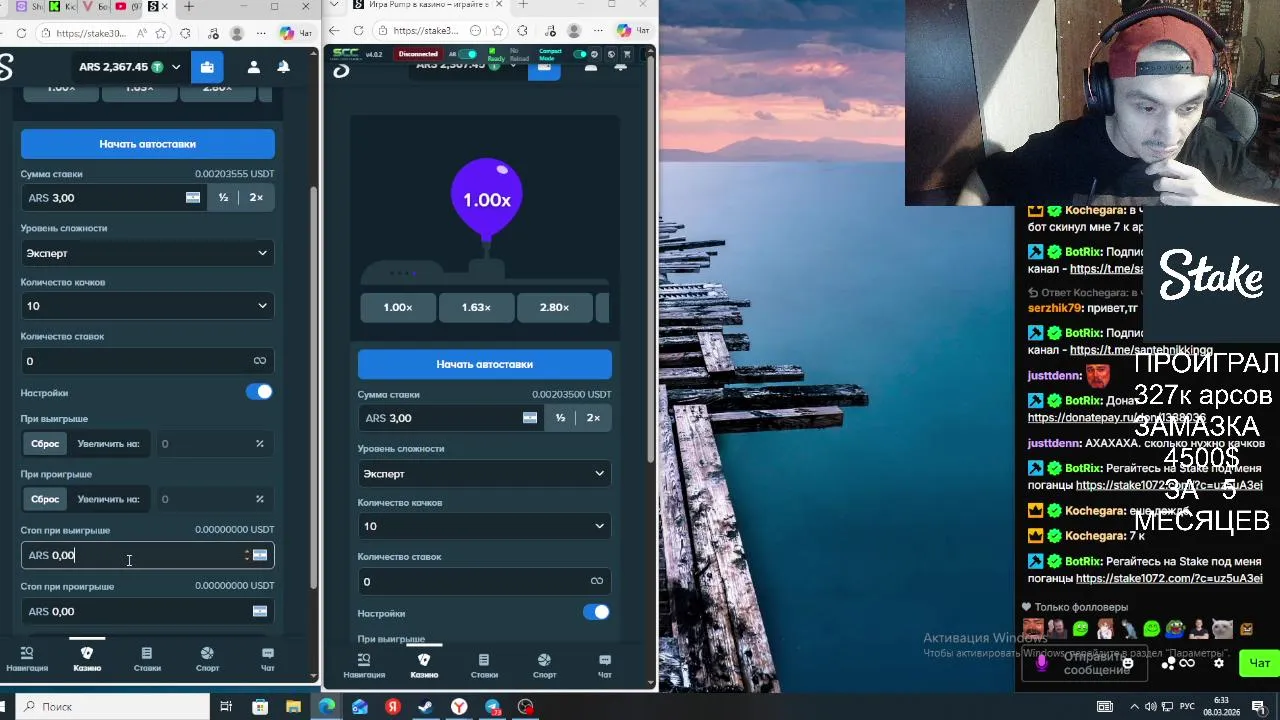Image resolution: width=1280 pixels, height=720 pixels.
Task: Open the Количество качков dropdown in the right window
Action: click(484, 526)
